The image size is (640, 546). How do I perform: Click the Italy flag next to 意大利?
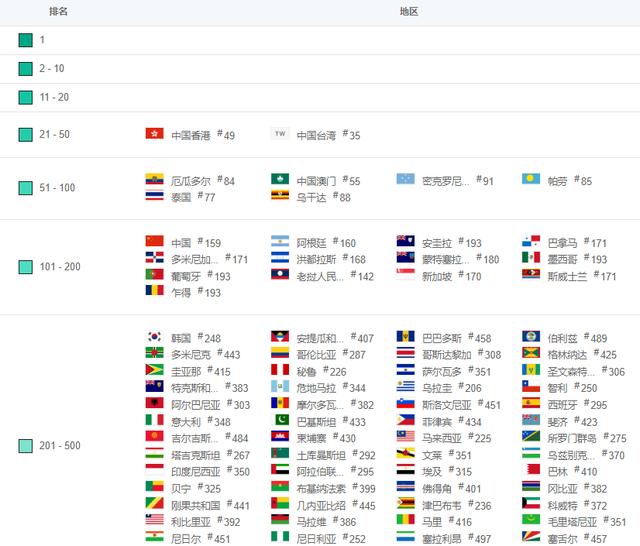coord(154,420)
